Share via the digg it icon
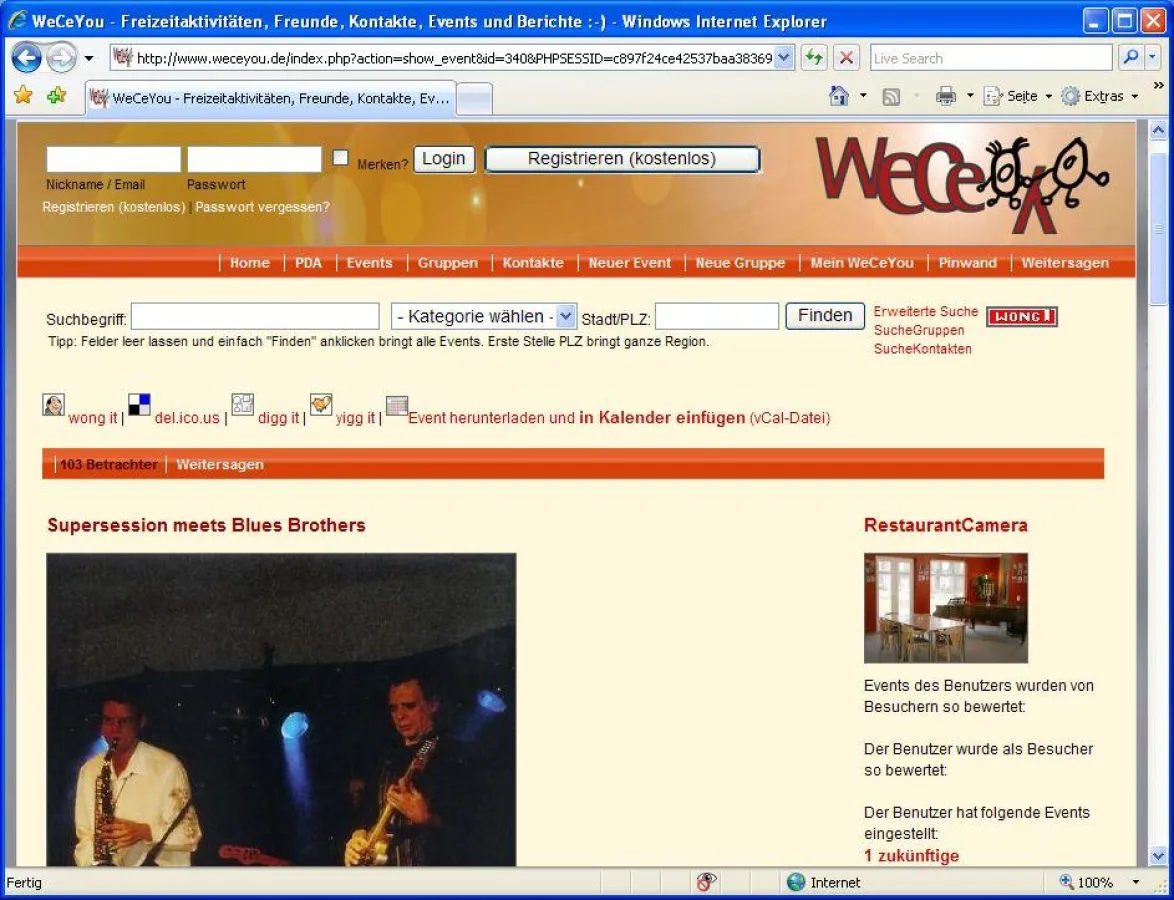Viewport: 1174px width, 900px height. point(241,405)
